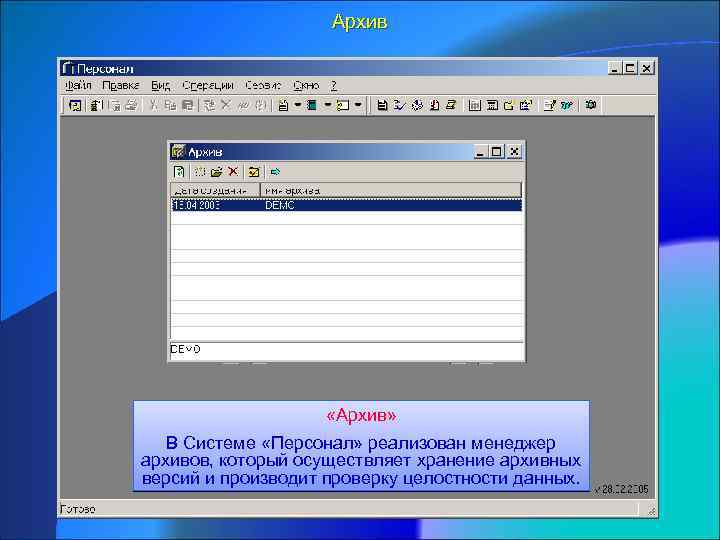Sort by the Дата создания column header
This screenshot has height=540, width=720.
coord(215,190)
